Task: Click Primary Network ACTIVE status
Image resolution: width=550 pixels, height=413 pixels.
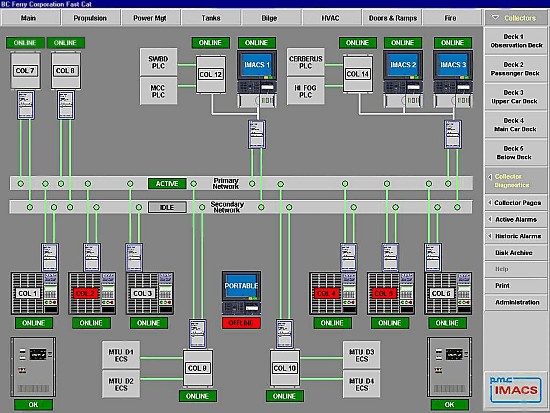Action: pos(167,184)
